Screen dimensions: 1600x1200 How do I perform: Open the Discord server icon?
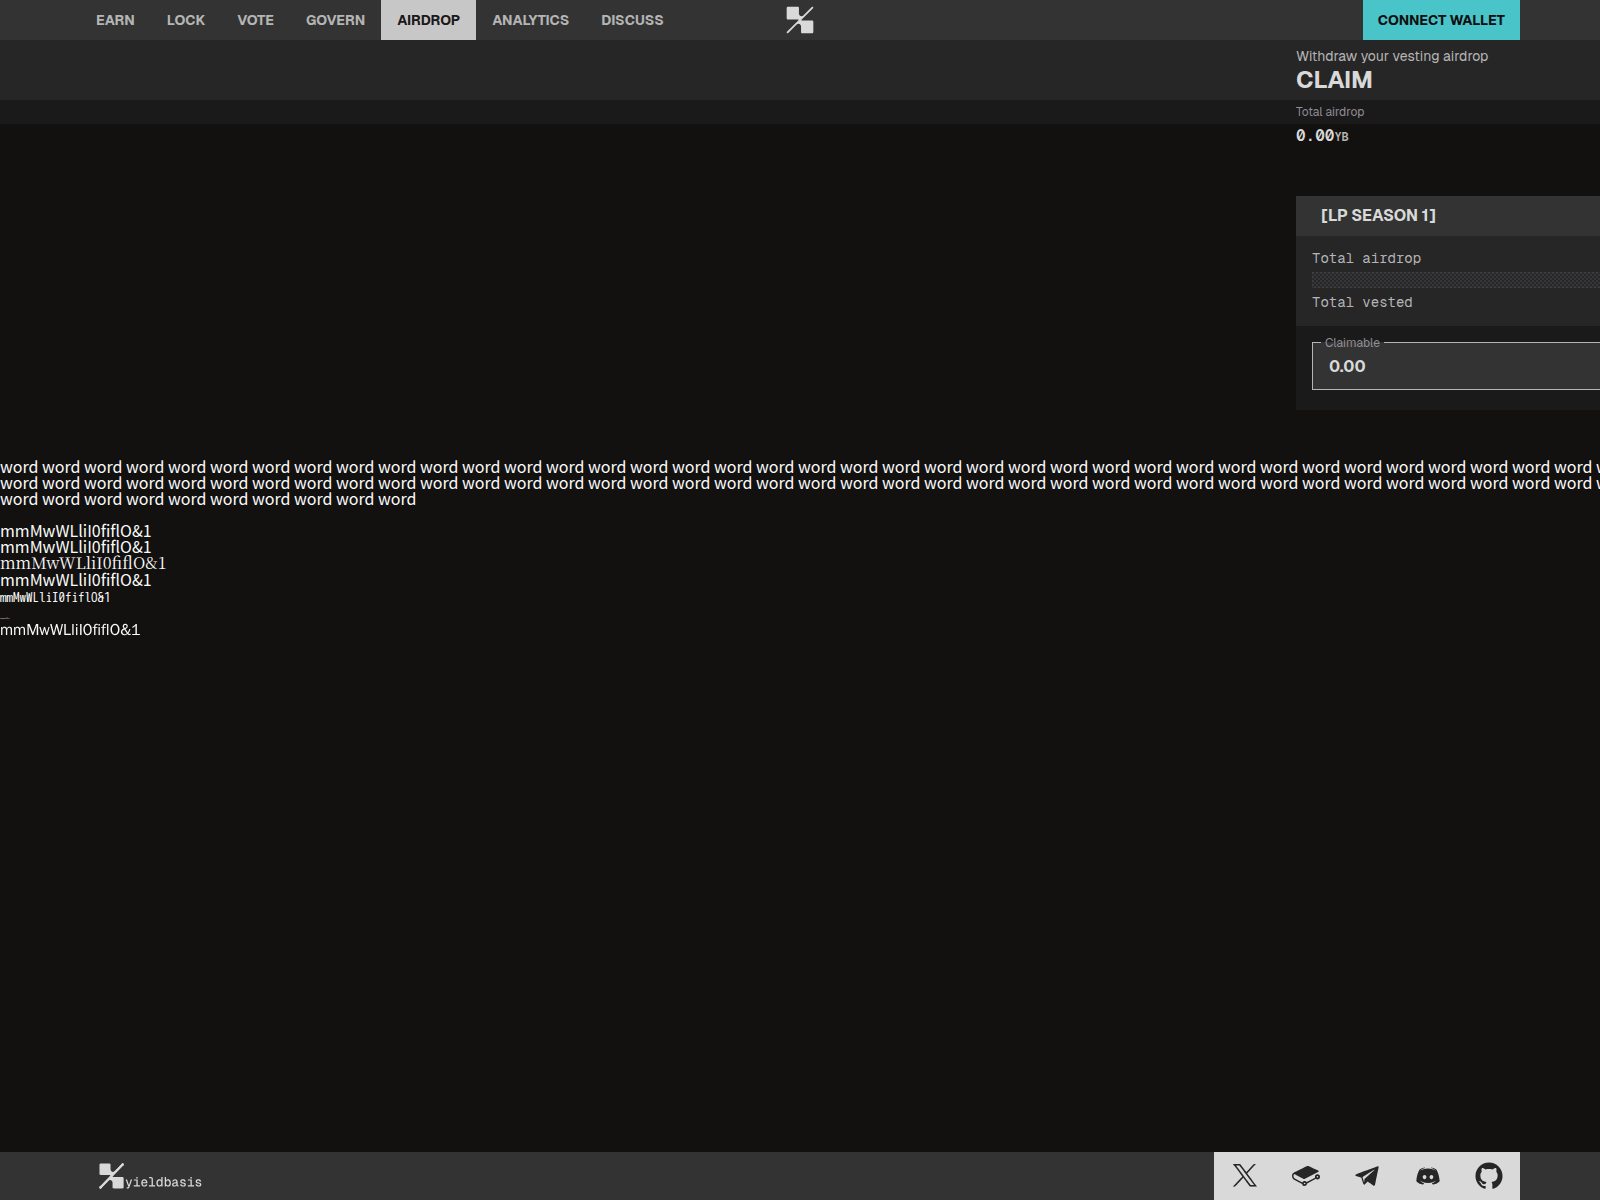point(1427,1176)
